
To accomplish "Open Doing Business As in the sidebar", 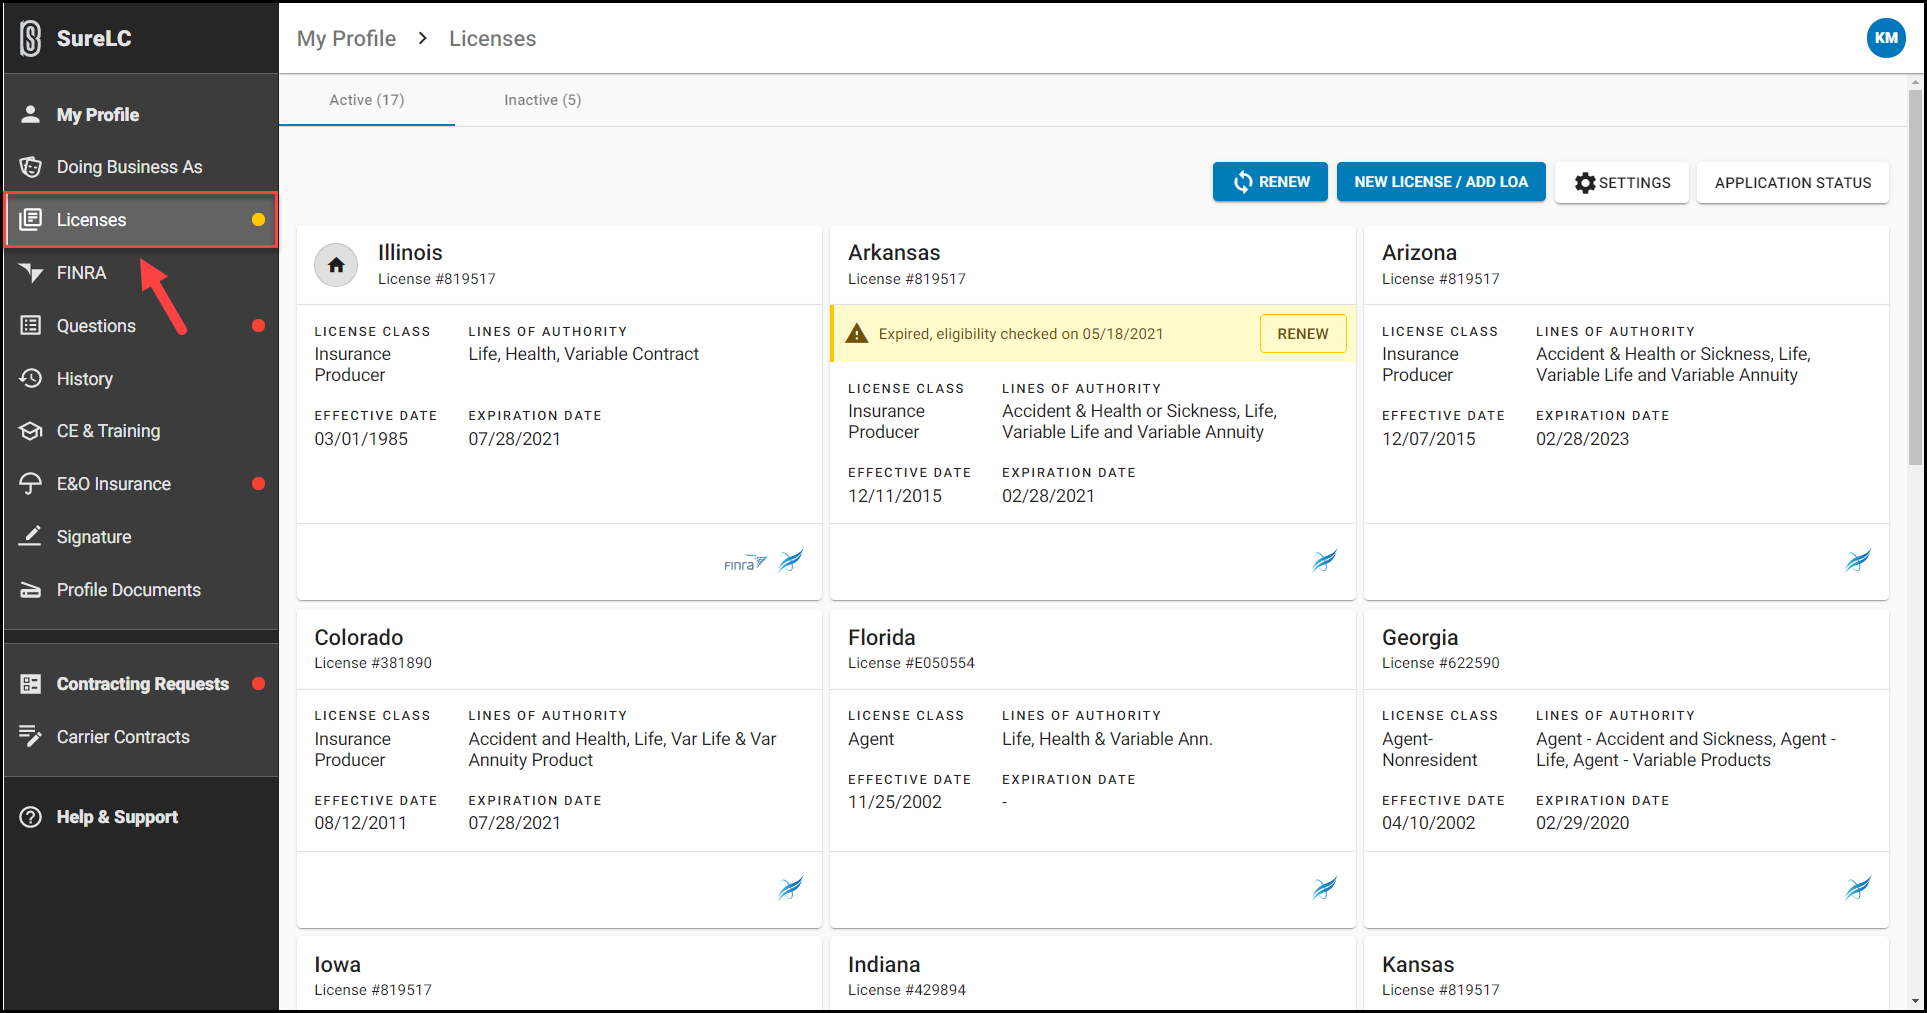I will point(141,167).
